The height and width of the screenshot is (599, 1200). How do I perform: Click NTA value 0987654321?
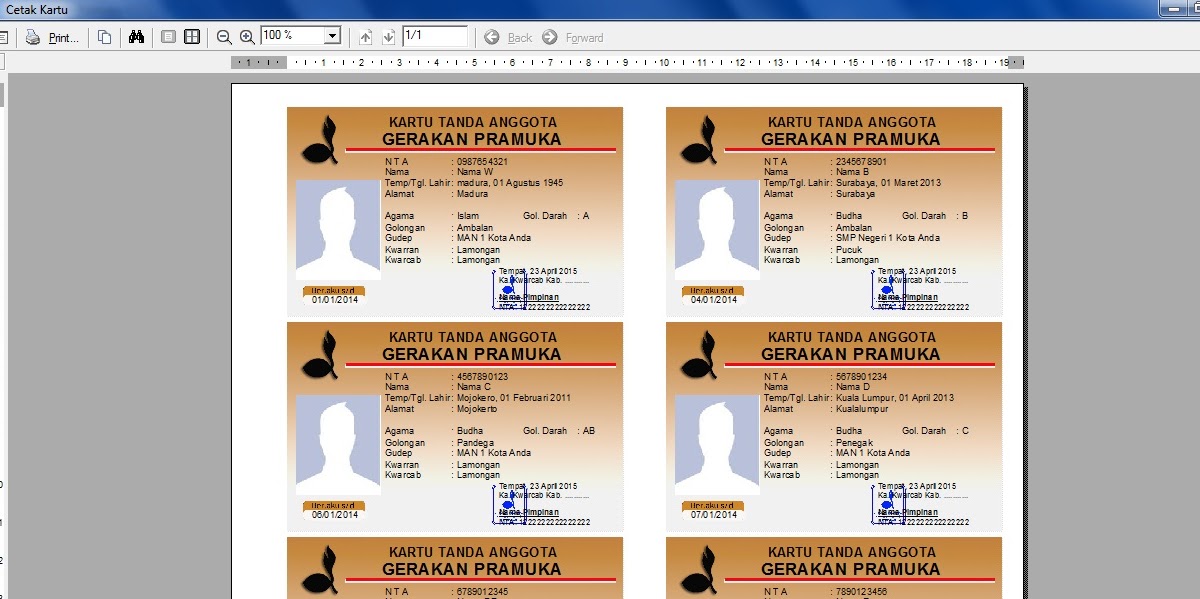click(482, 161)
